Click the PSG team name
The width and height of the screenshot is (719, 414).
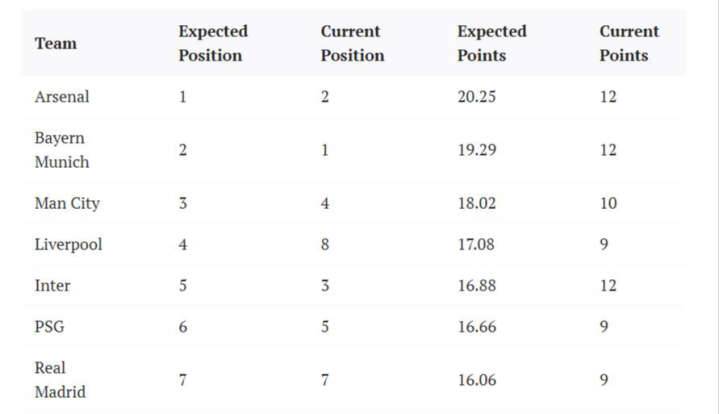pos(50,326)
